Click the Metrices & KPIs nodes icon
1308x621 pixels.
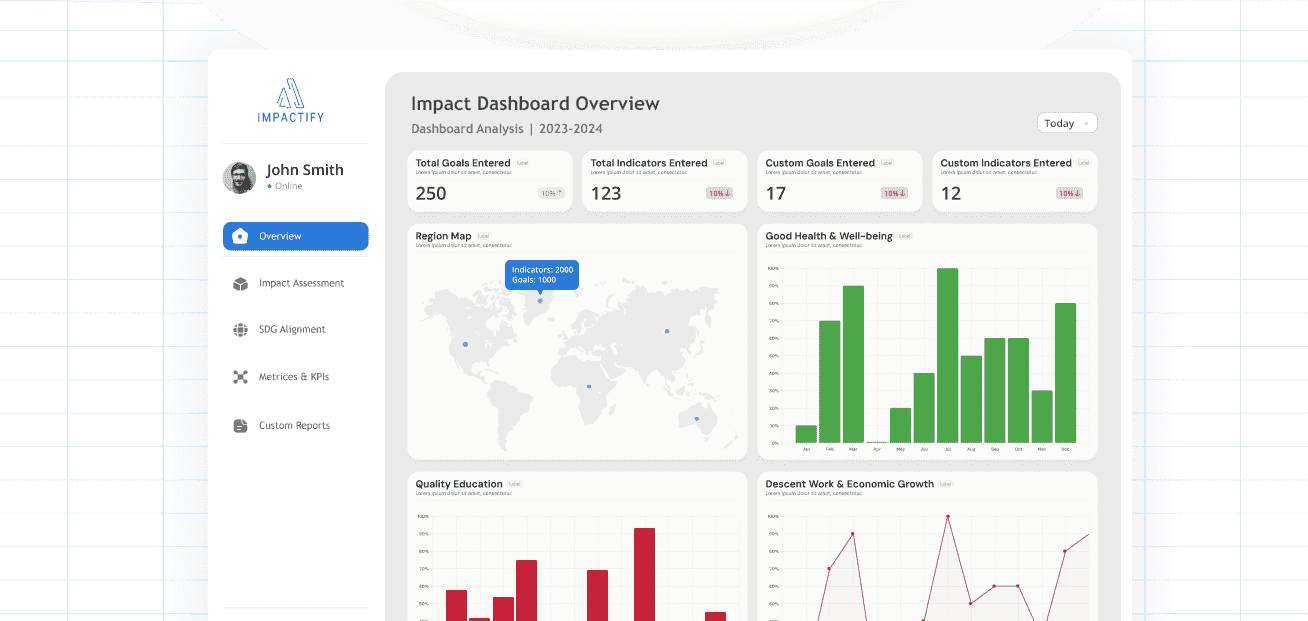(240, 377)
